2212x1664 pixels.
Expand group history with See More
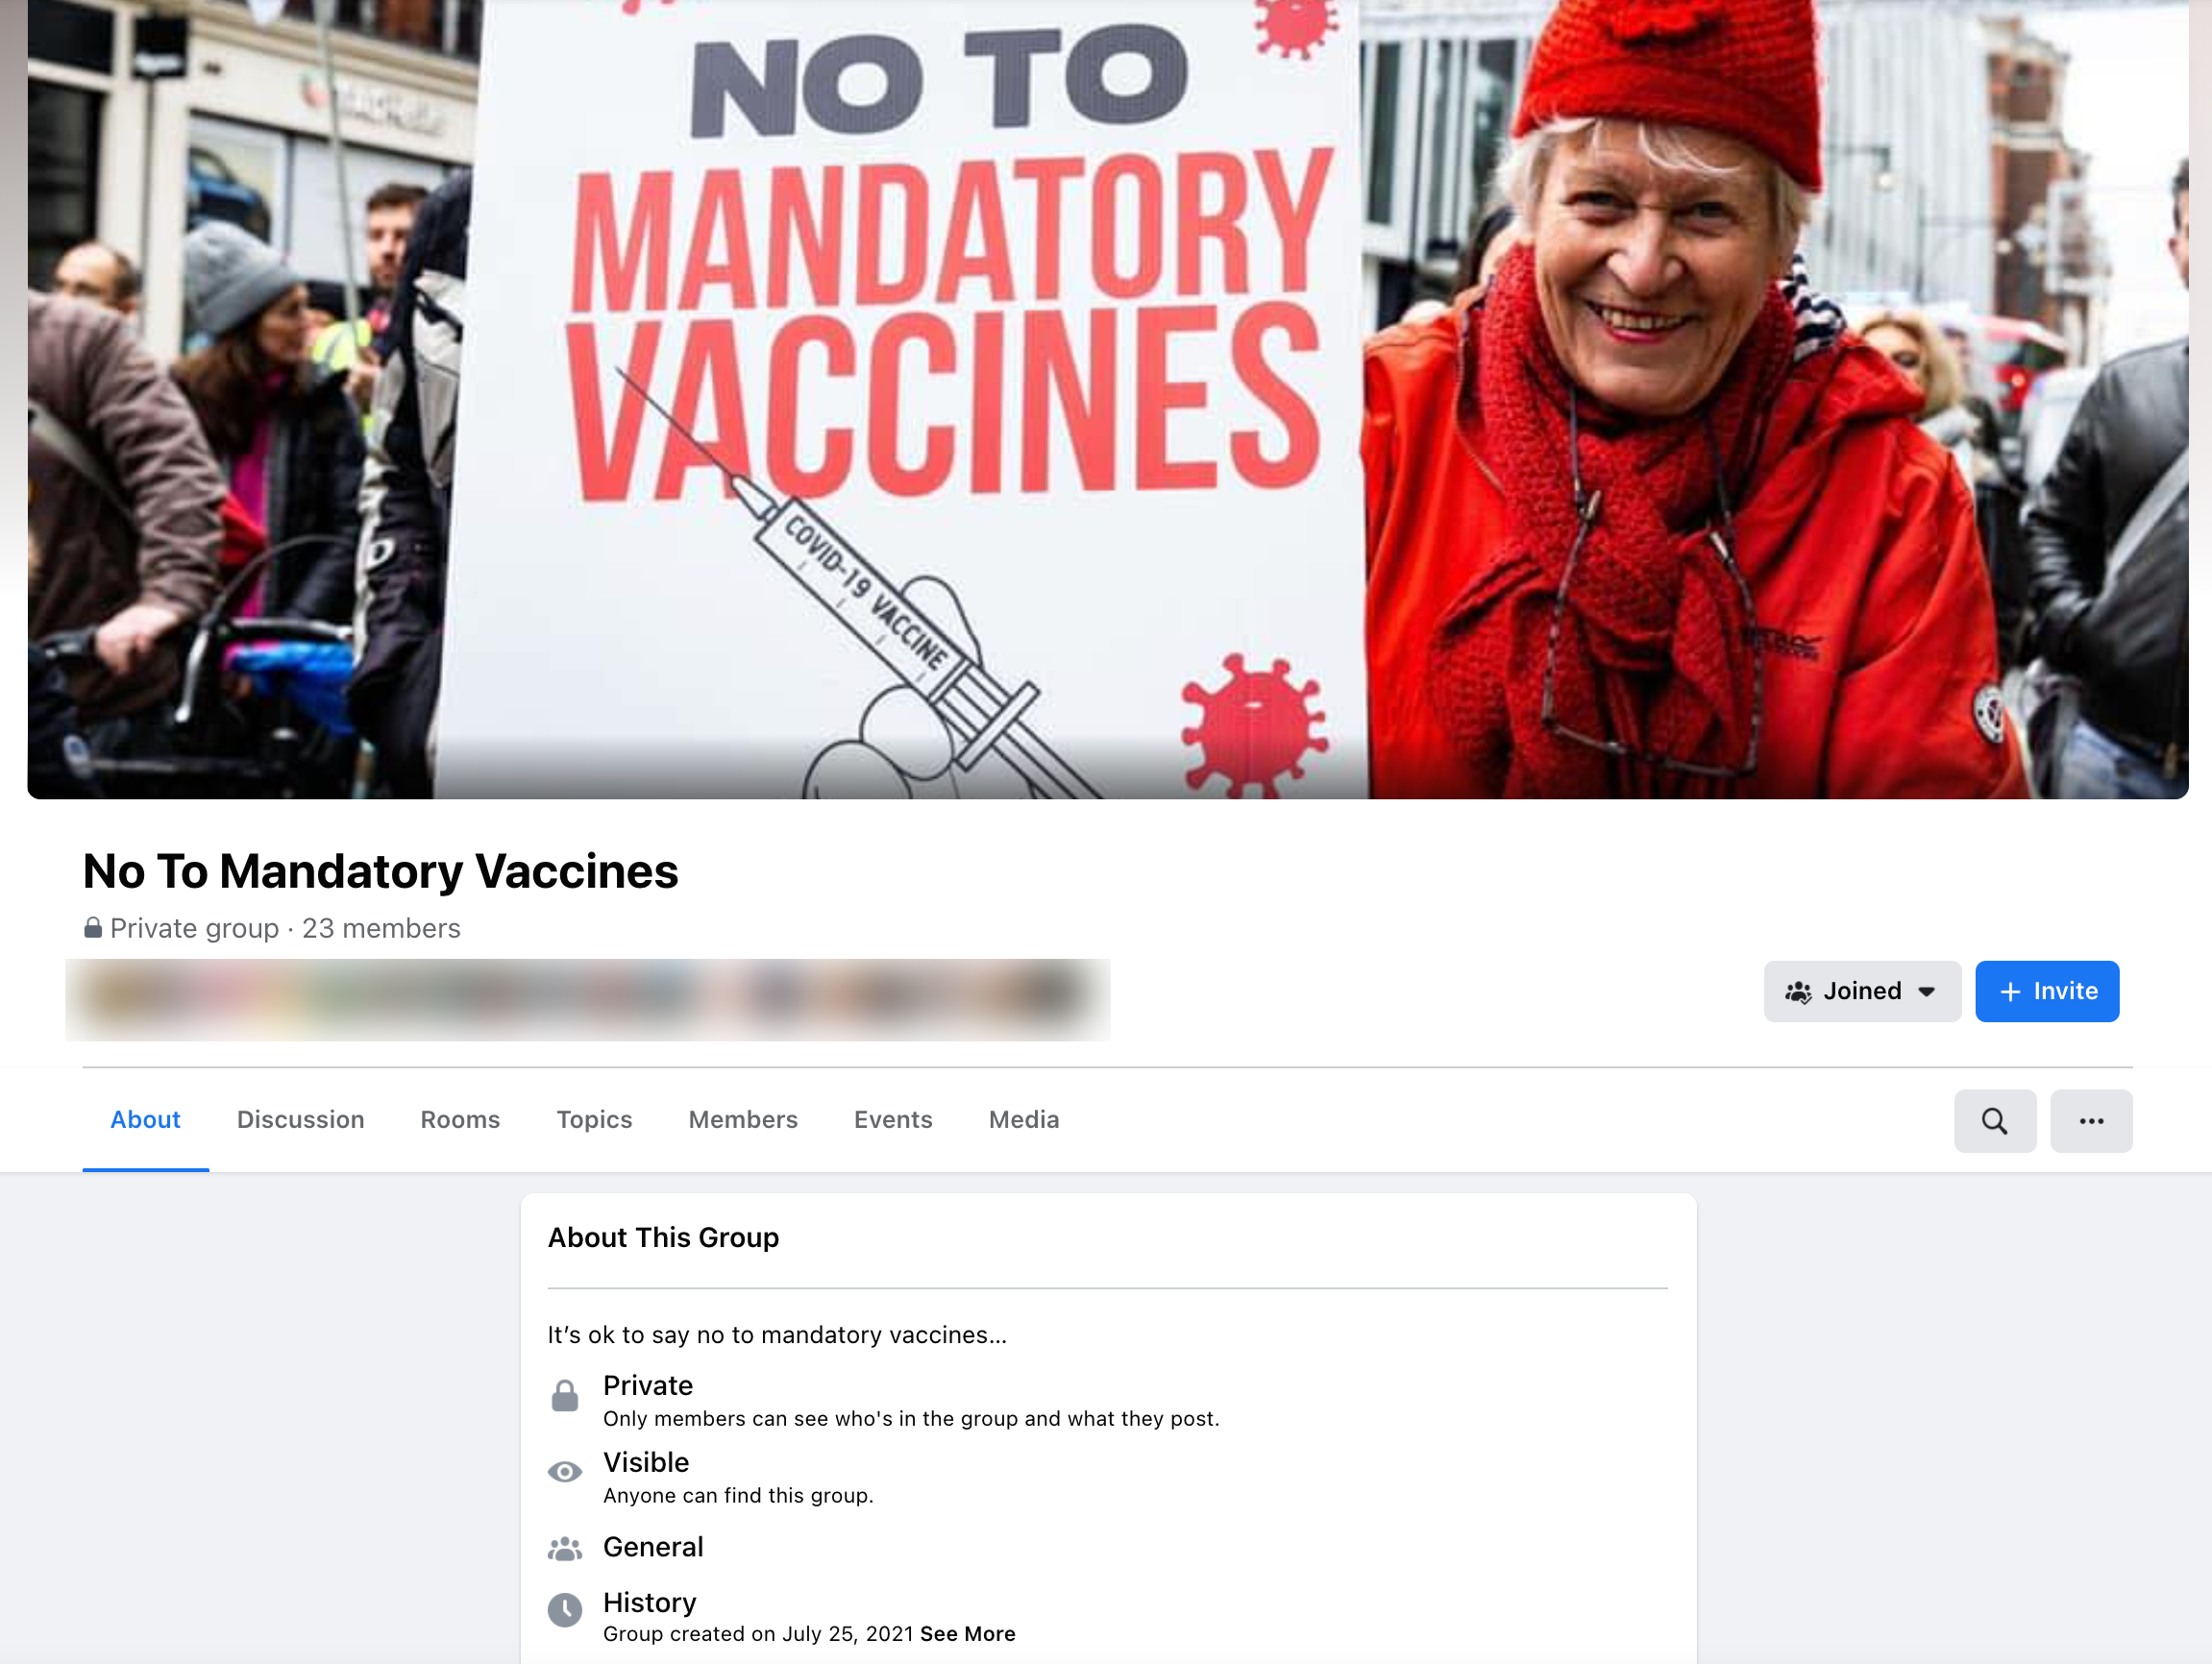click(967, 1634)
